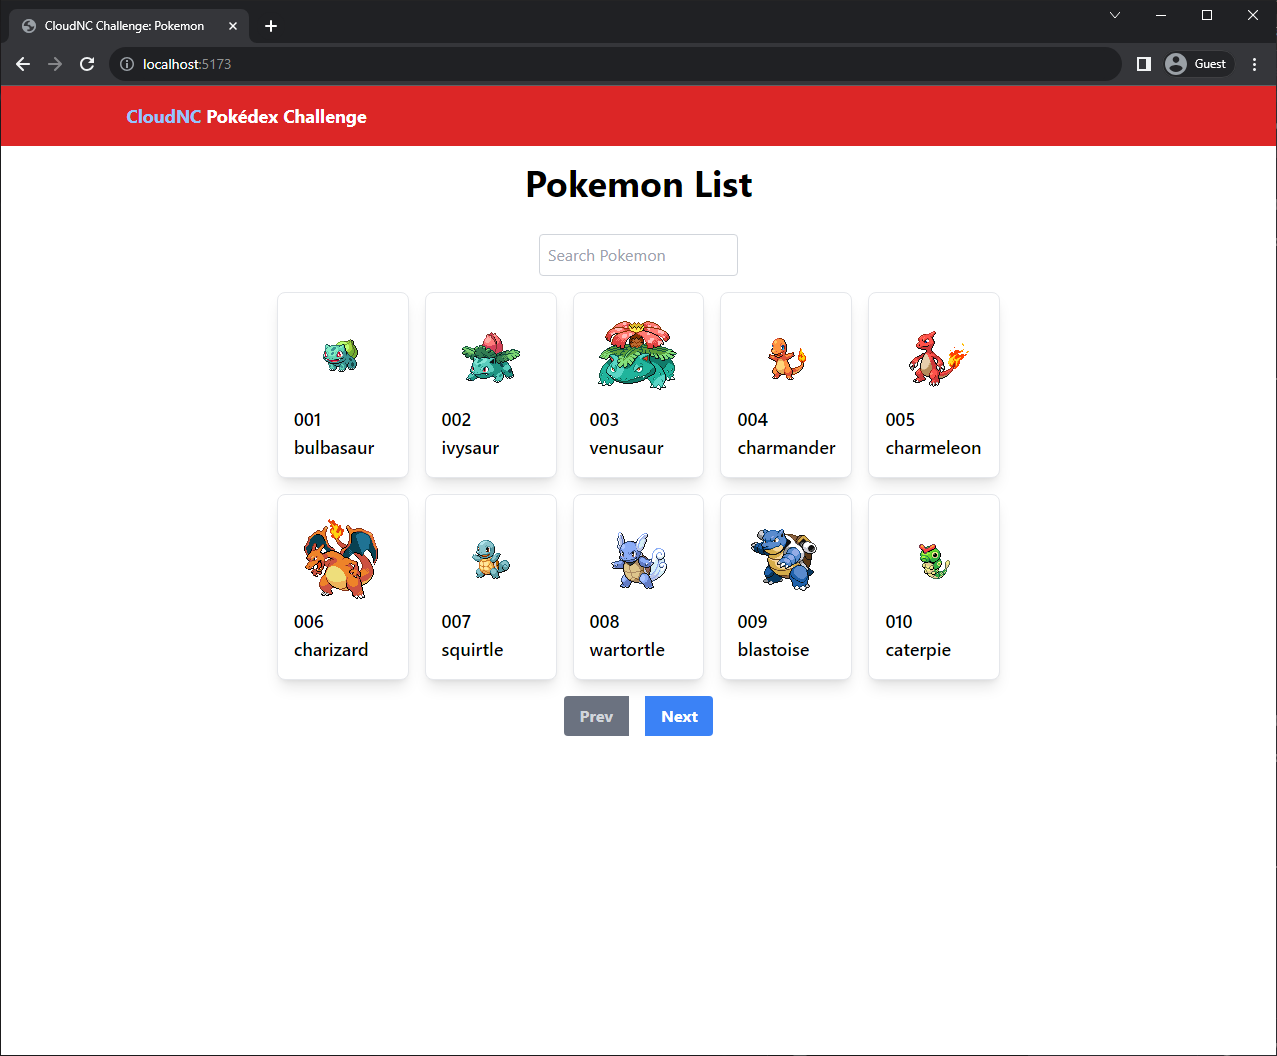Select the CloudNC Challenge: Pokemon tab
Image resolution: width=1277 pixels, height=1056 pixels.
[128, 26]
